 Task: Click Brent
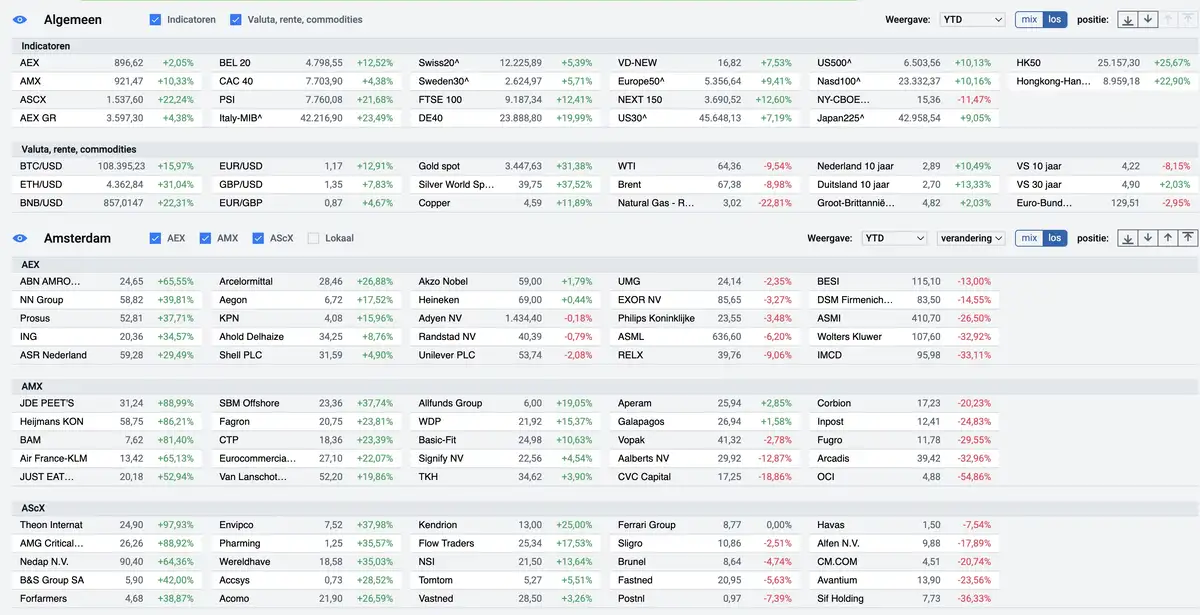[x=630, y=185]
